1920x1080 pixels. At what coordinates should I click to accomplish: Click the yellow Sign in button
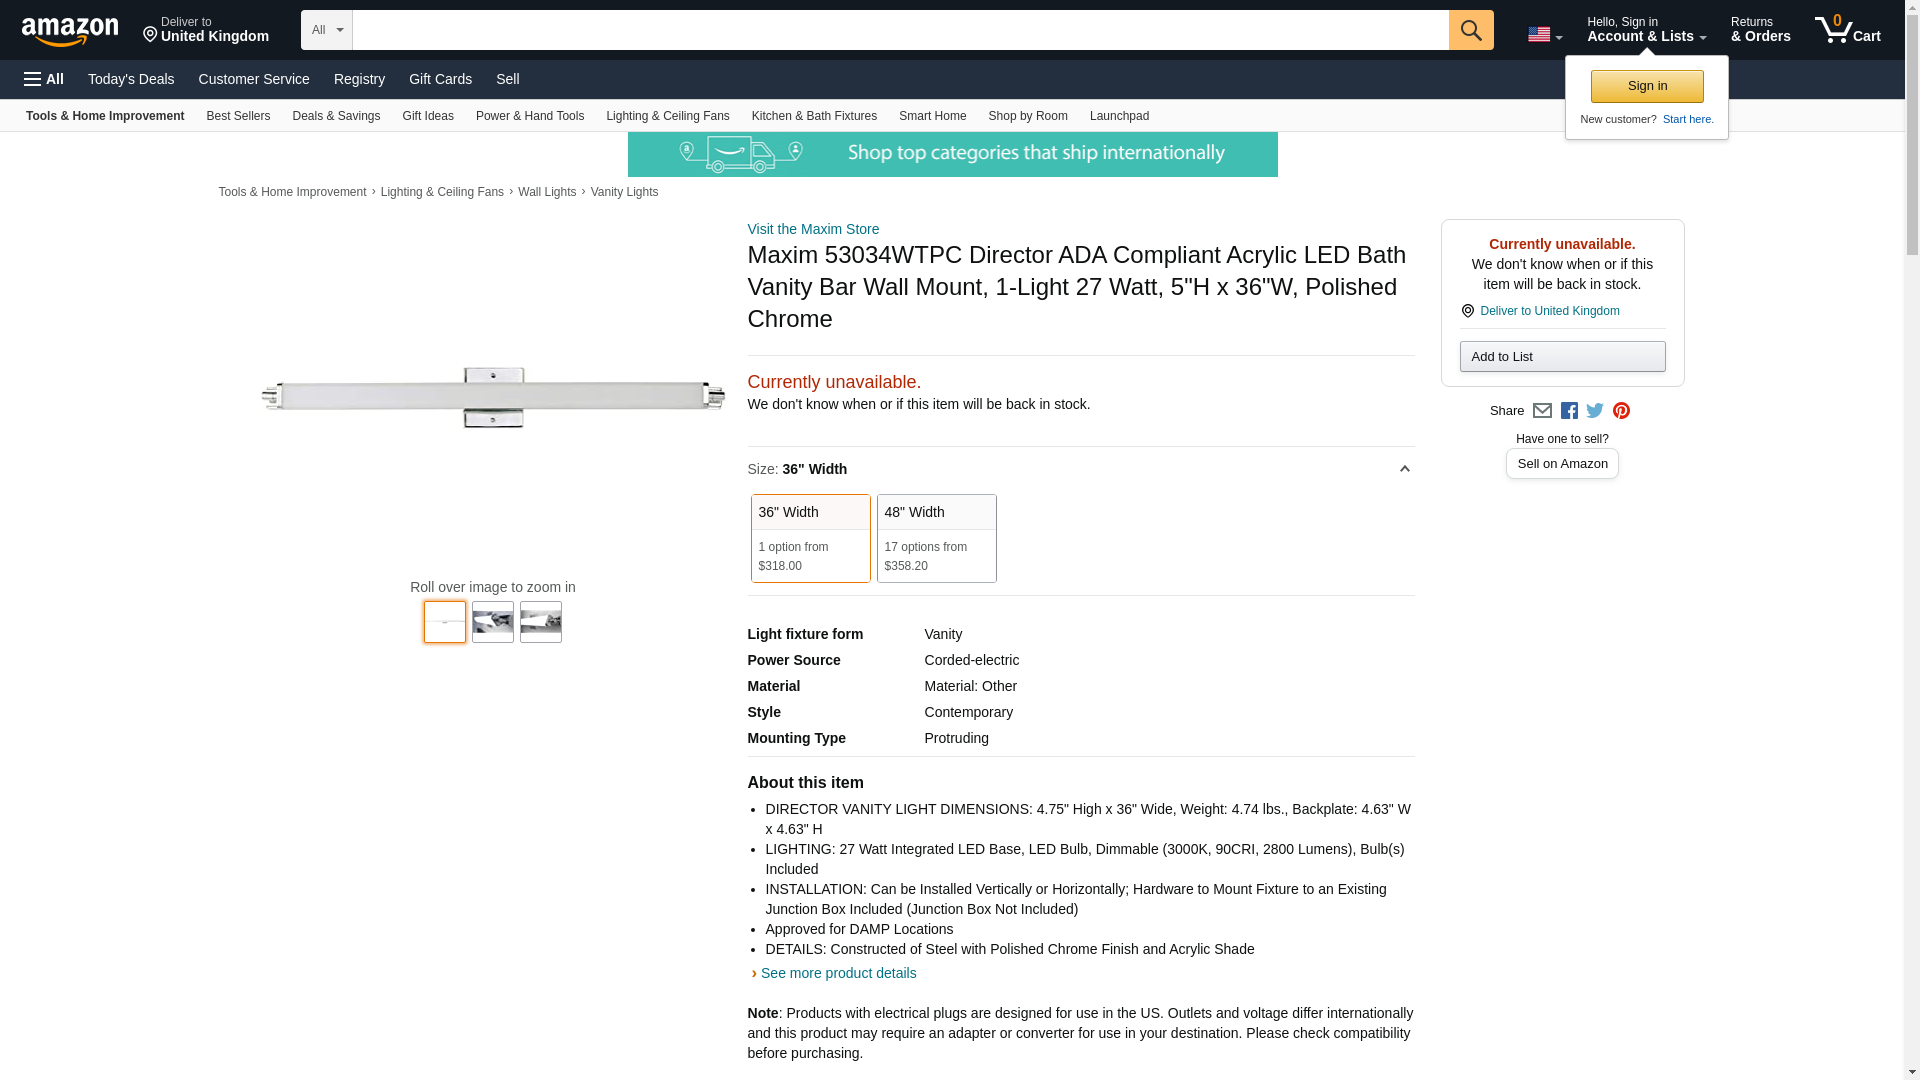1646,86
